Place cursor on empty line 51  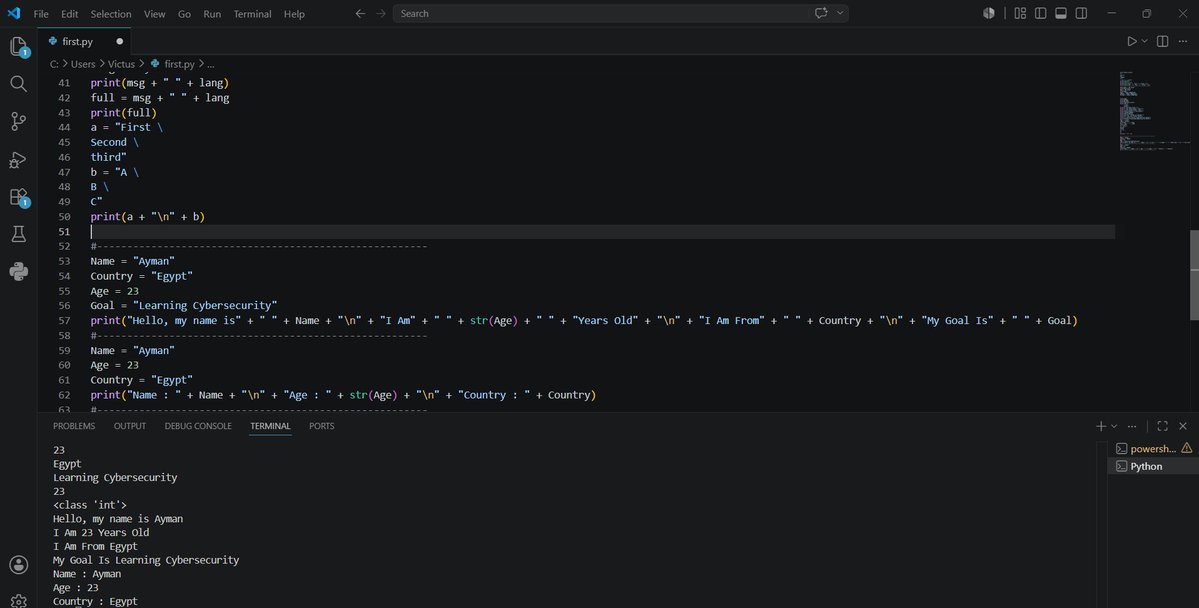coord(603,232)
